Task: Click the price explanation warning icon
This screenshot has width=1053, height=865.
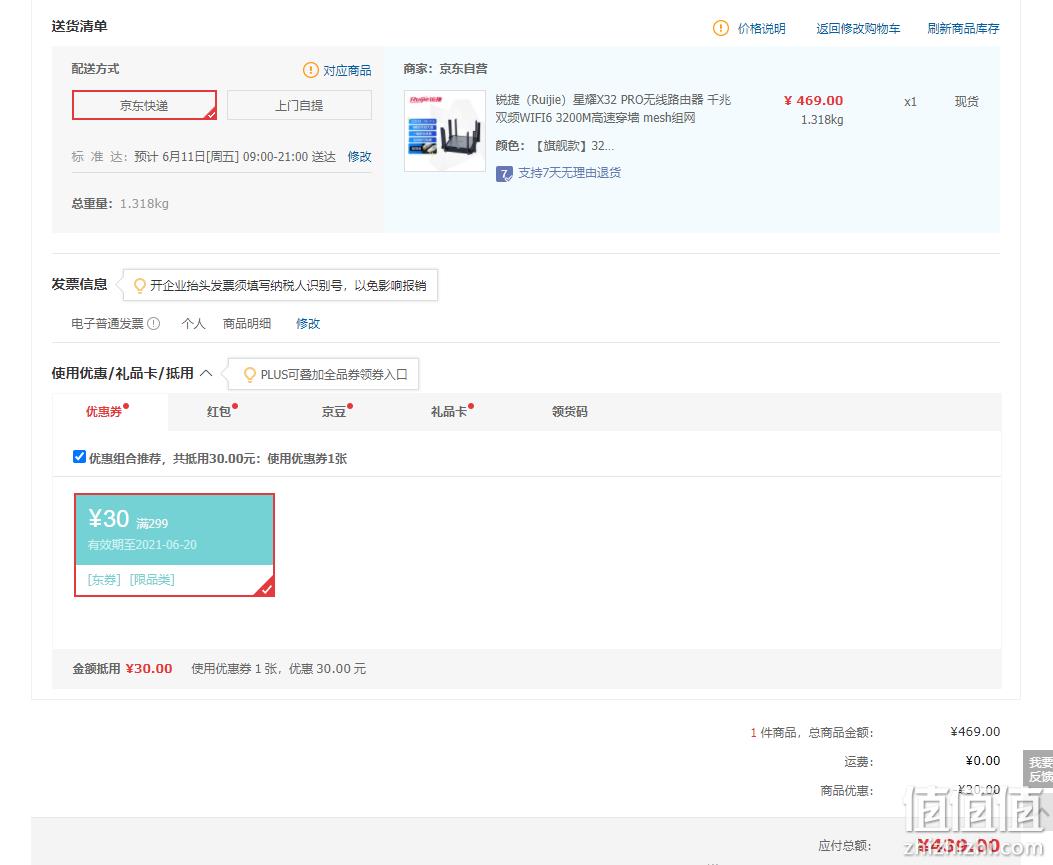Action: [720, 28]
